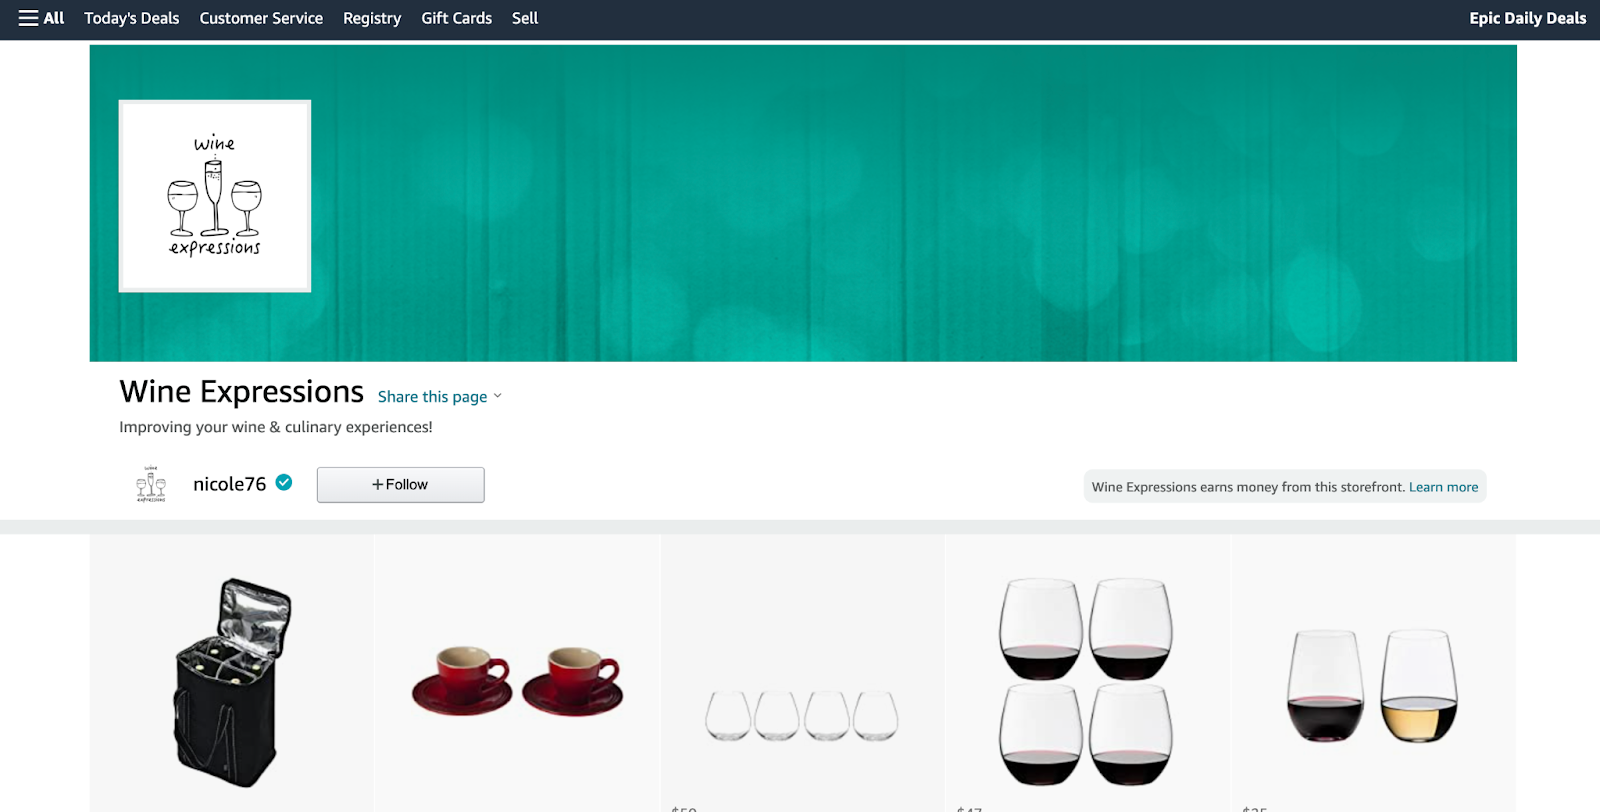Open the Registry page
Viewport: 1600px width, 812px height.
372,18
